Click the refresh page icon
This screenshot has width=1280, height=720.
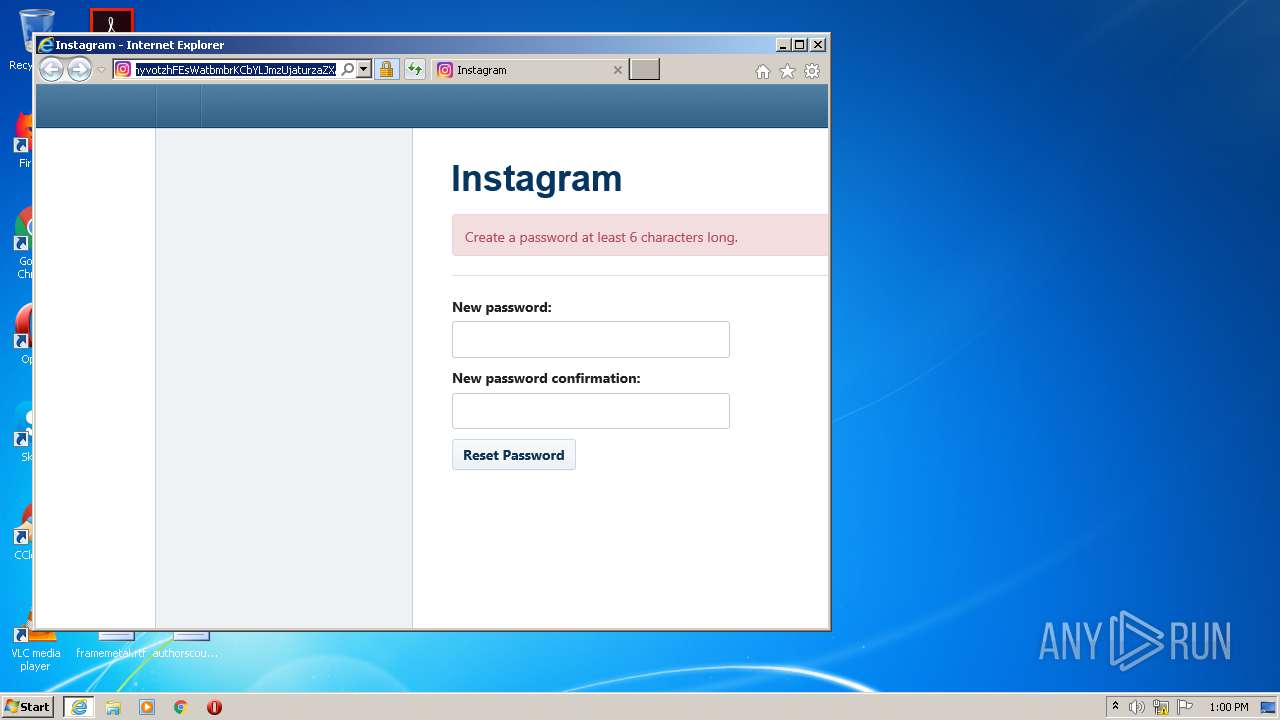tap(415, 69)
